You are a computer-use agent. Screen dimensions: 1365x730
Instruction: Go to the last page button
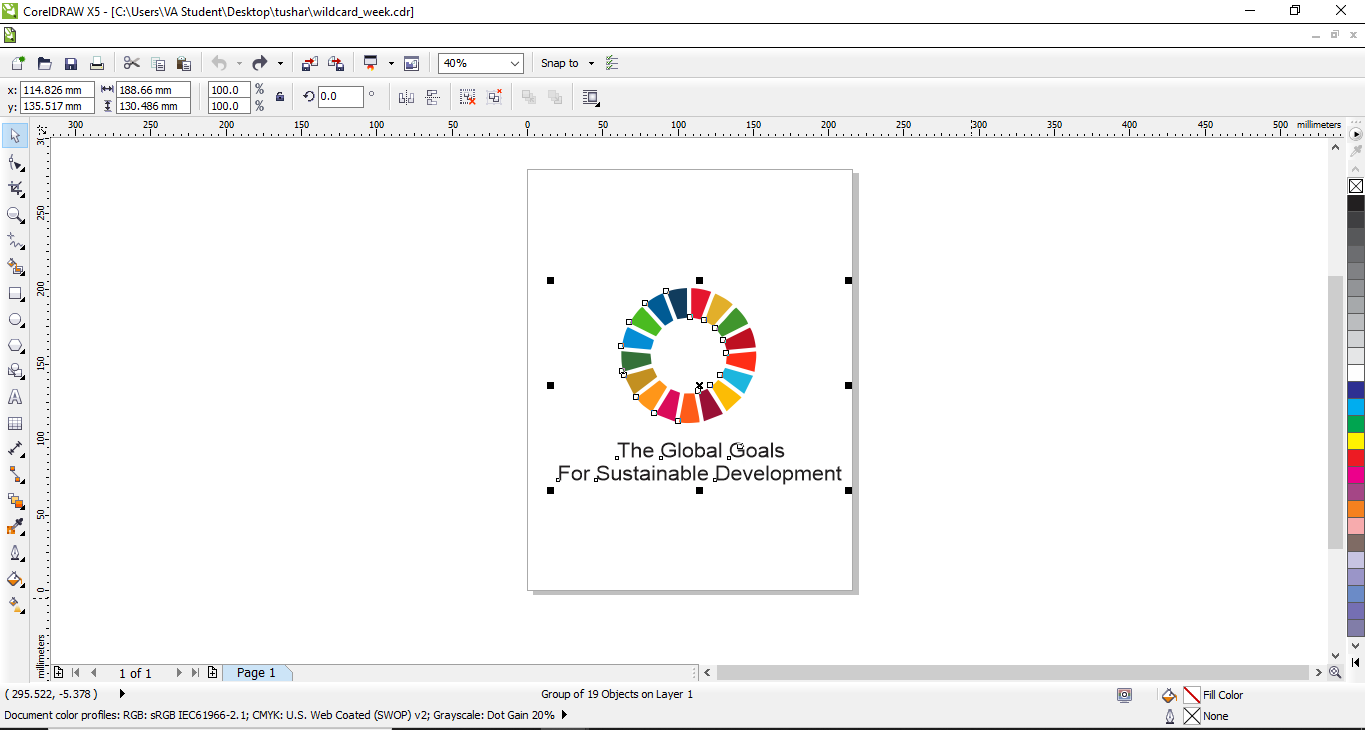pos(195,673)
